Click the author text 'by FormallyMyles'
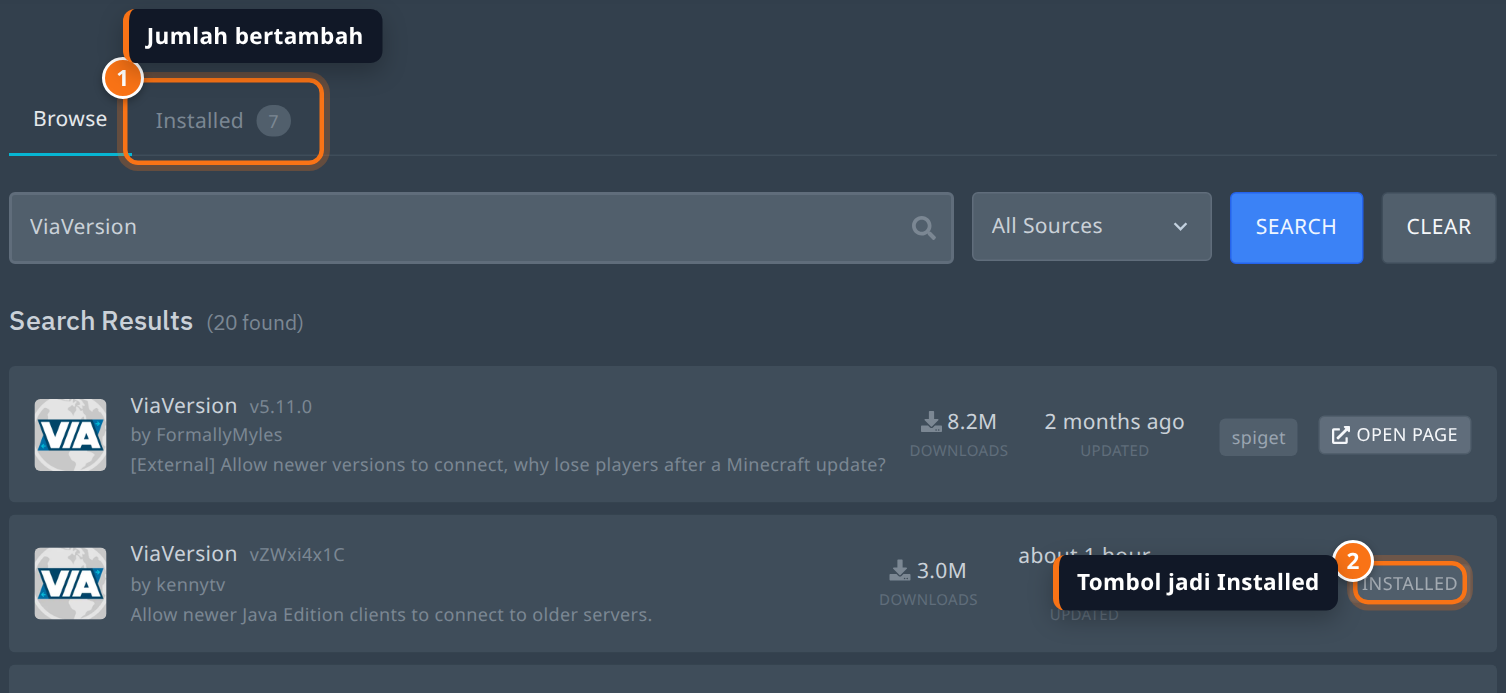The width and height of the screenshot is (1506, 693). 207,435
